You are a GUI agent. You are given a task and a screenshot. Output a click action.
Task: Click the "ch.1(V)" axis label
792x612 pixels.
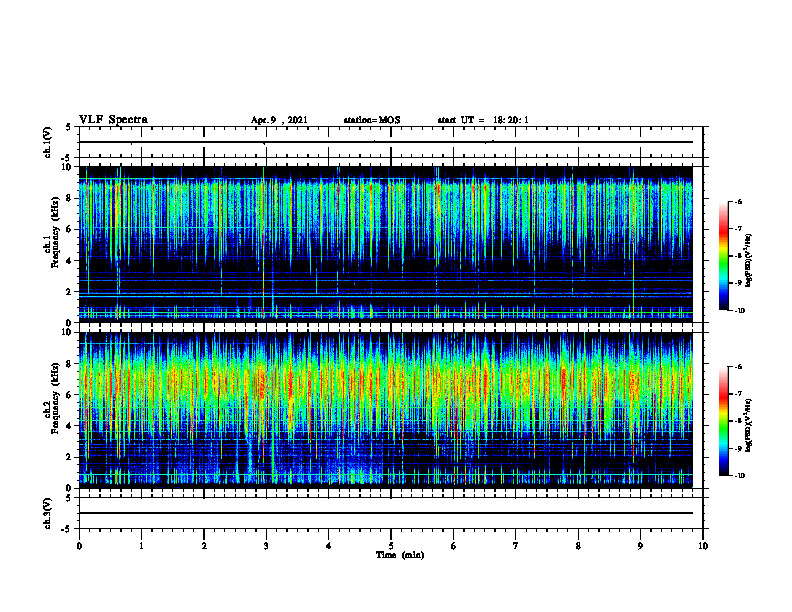pos(47,142)
